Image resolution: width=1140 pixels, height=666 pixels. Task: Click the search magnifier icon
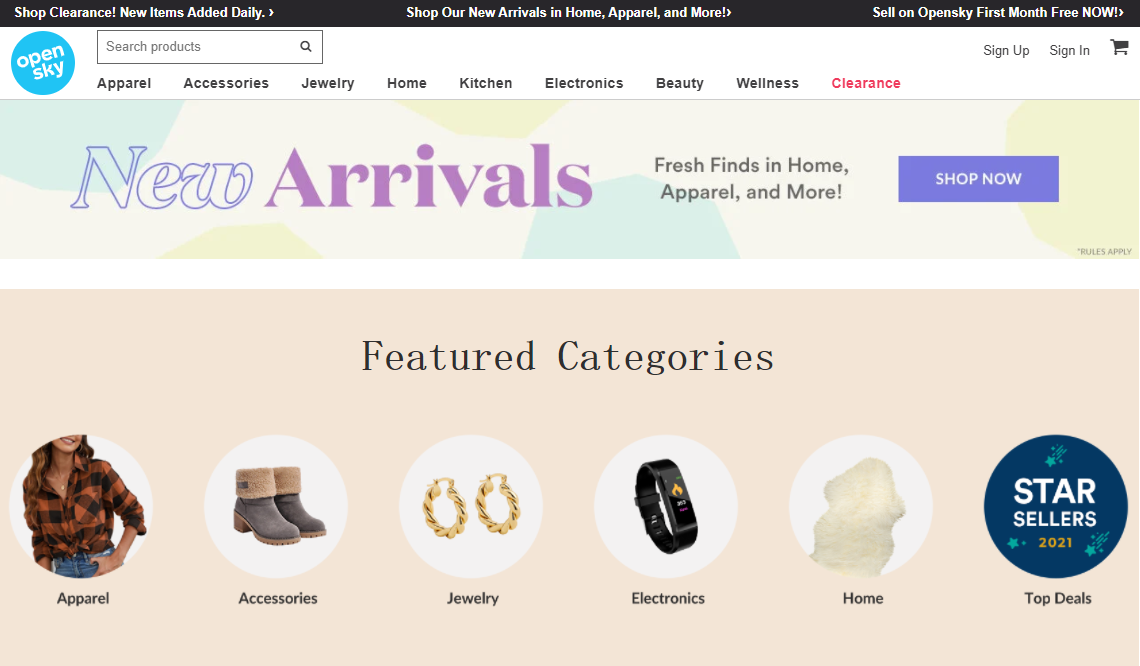pyautogui.click(x=306, y=47)
